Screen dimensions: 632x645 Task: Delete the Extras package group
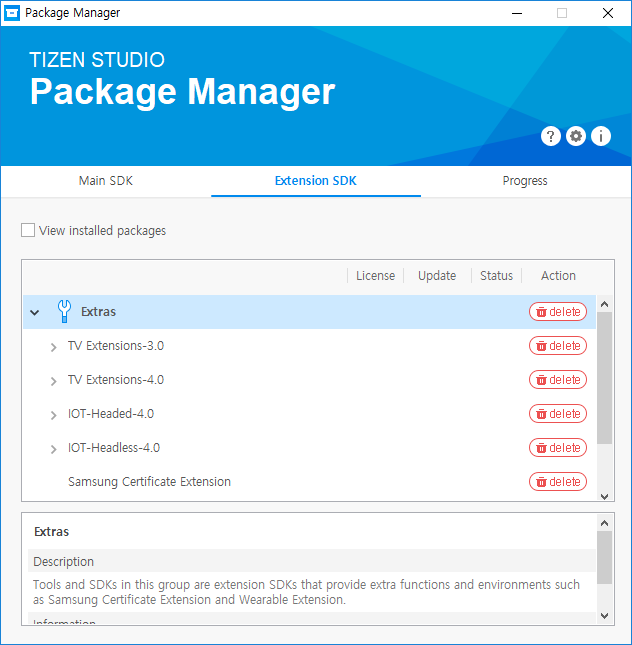click(558, 312)
